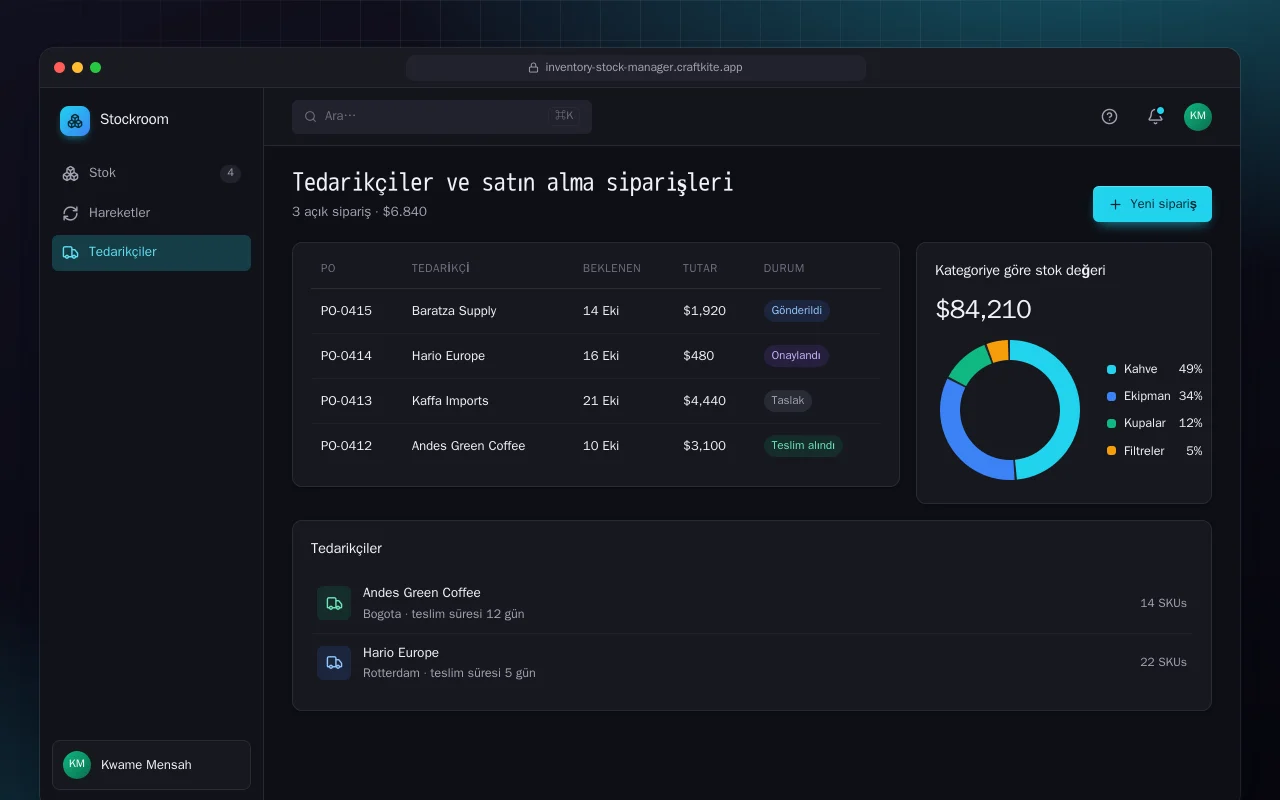
Task: Select the Tedarikçiler sidebar item
Action: pyautogui.click(x=151, y=253)
